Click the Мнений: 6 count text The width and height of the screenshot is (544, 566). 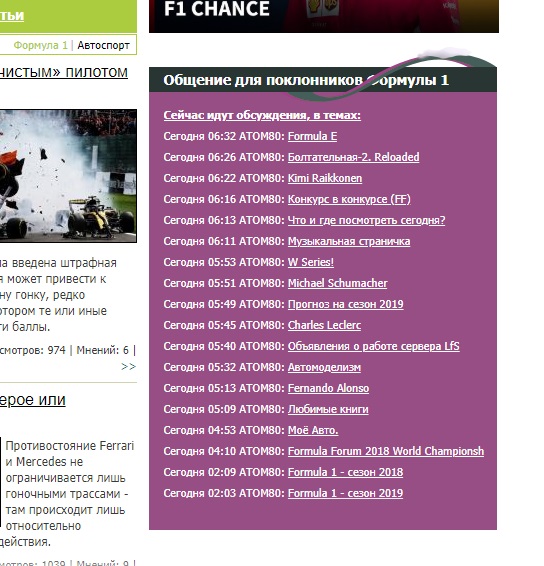click(x=103, y=350)
